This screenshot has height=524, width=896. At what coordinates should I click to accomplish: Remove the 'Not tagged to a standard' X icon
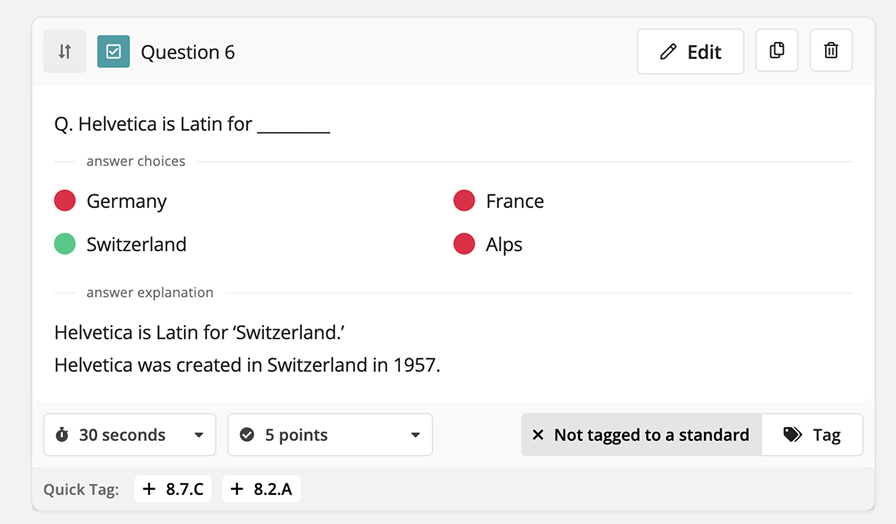538,435
